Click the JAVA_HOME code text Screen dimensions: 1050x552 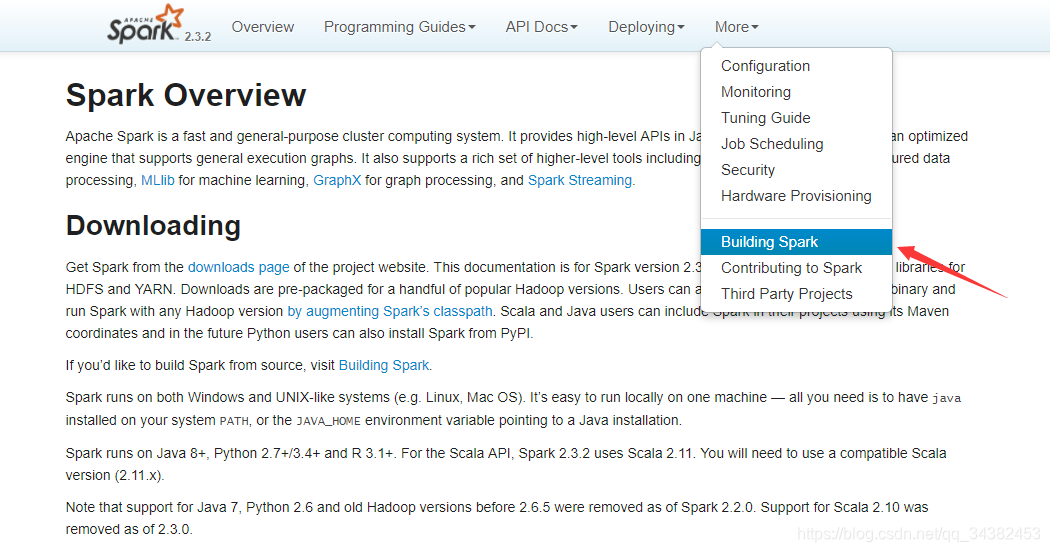pos(328,421)
